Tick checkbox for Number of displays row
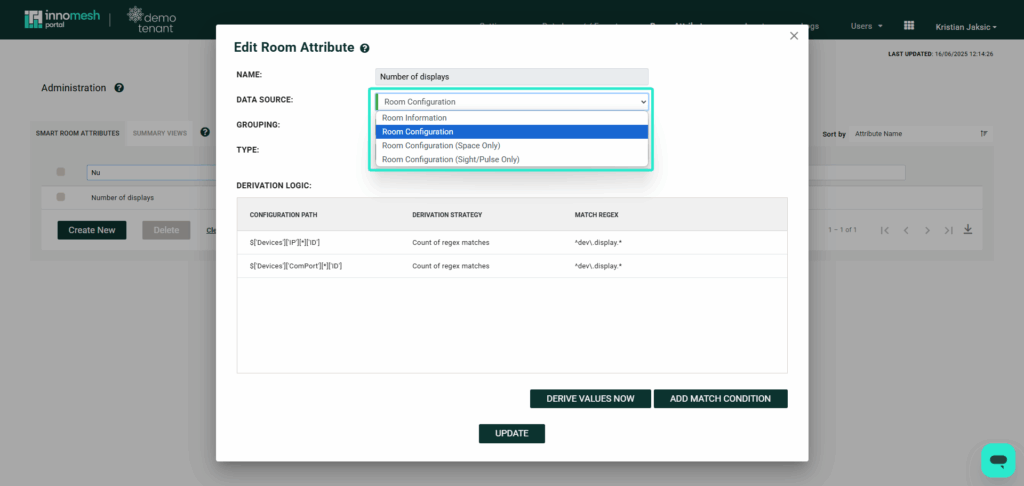The width and height of the screenshot is (1024, 486). (x=61, y=197)
